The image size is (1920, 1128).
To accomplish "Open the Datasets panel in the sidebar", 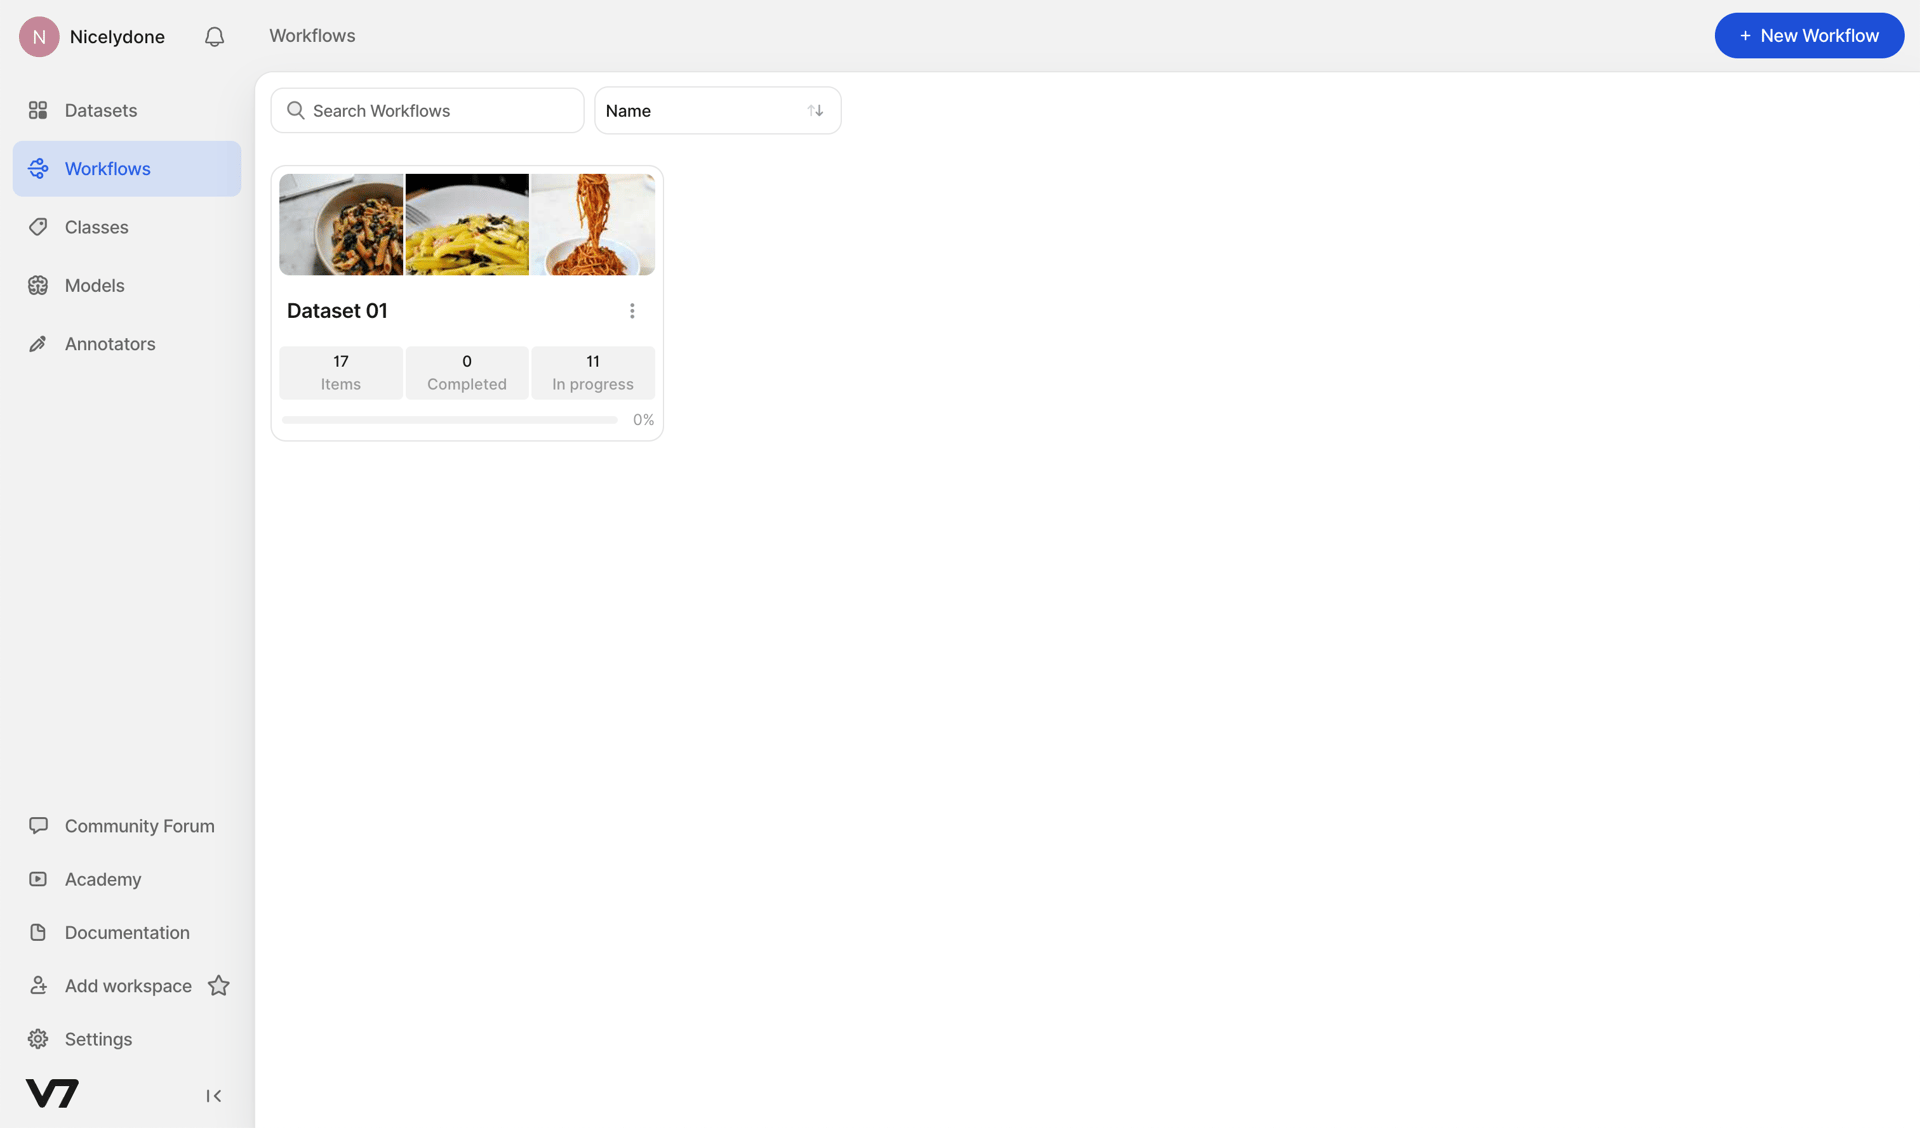I will point(100,110).
